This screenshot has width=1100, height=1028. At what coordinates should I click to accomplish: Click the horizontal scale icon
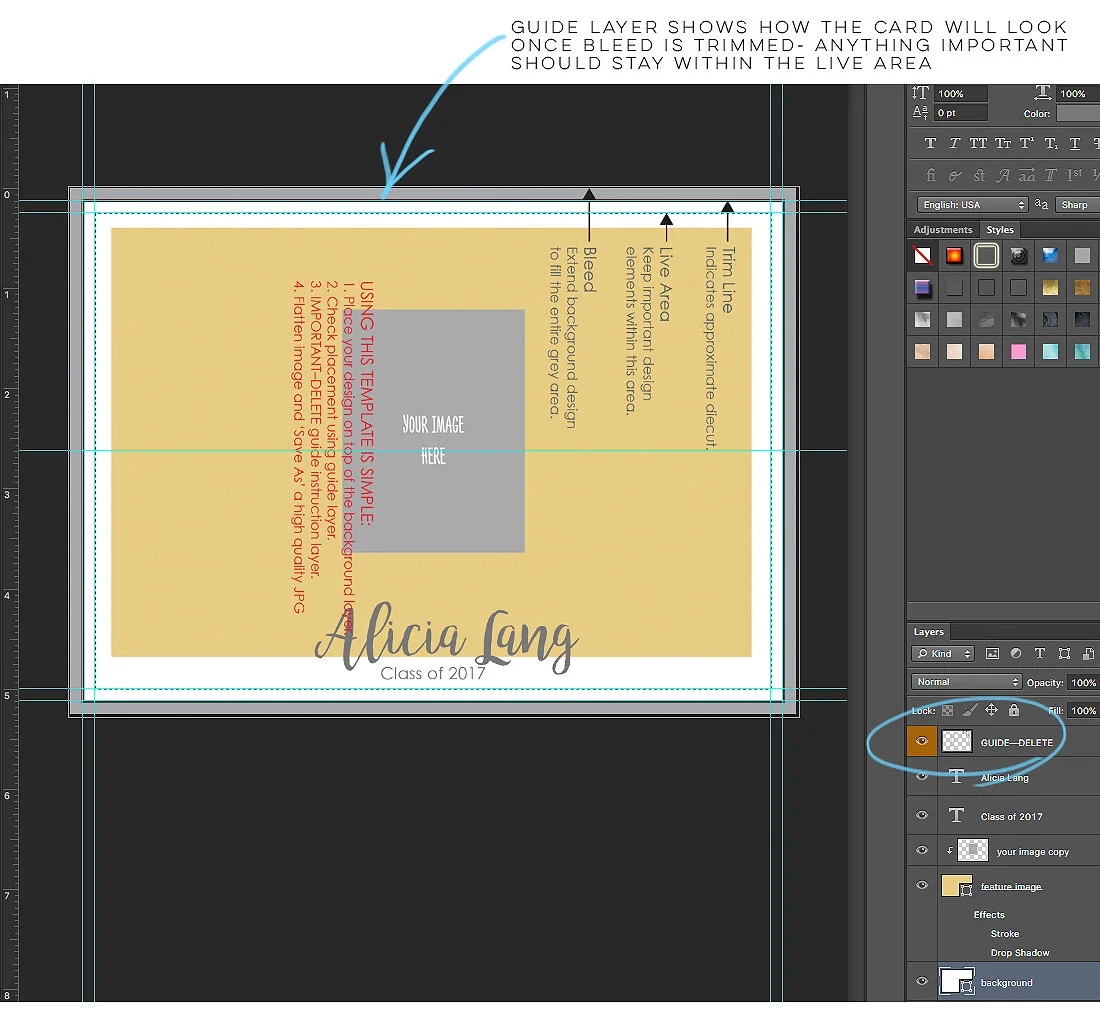pos(1042,93)
